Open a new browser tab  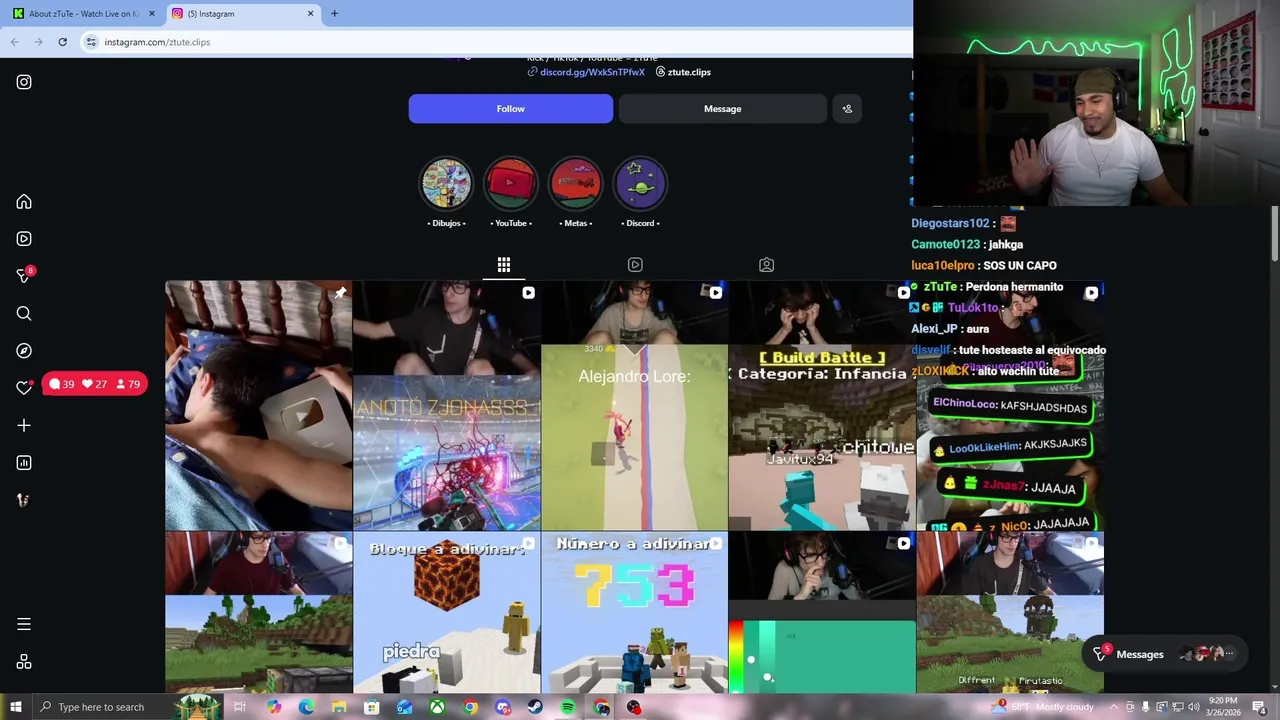pos(334,14)
